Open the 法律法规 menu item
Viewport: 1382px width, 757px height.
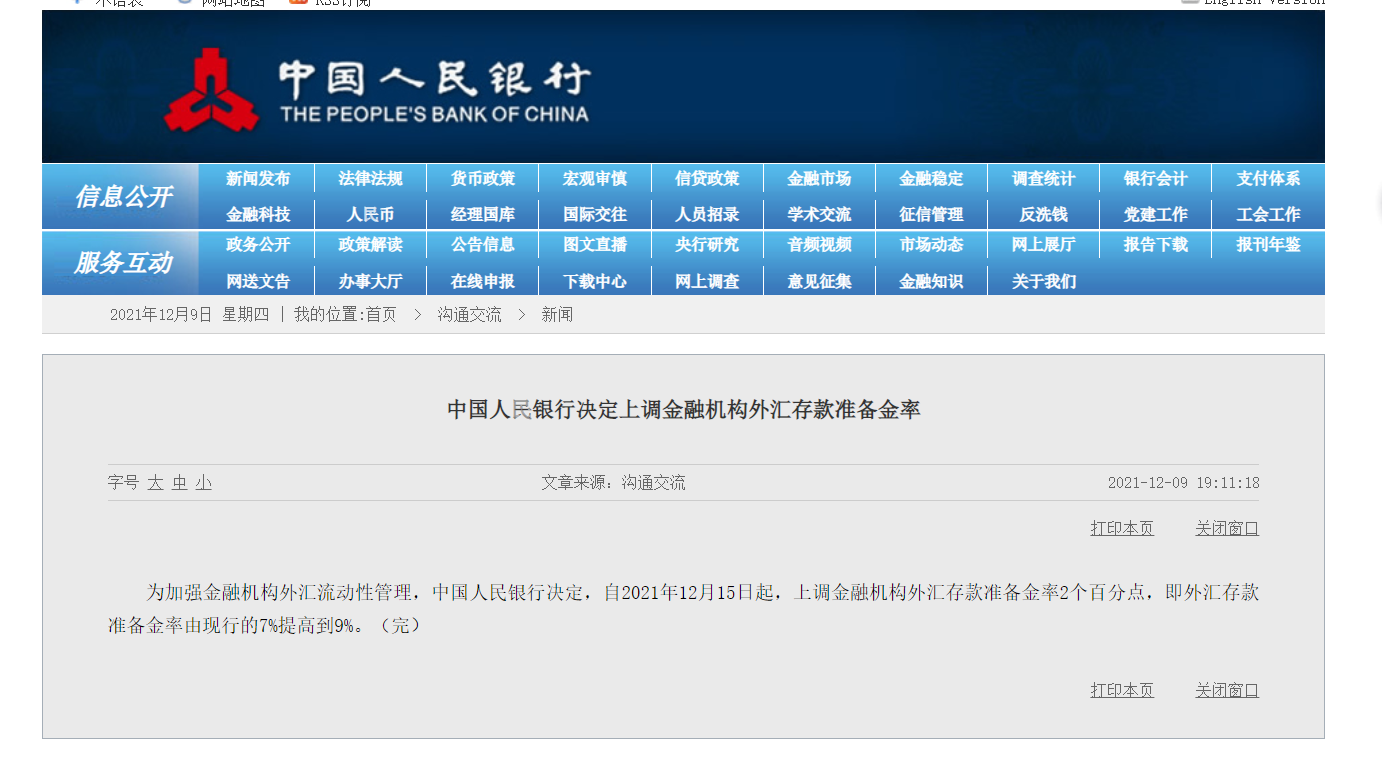(370, 179)
